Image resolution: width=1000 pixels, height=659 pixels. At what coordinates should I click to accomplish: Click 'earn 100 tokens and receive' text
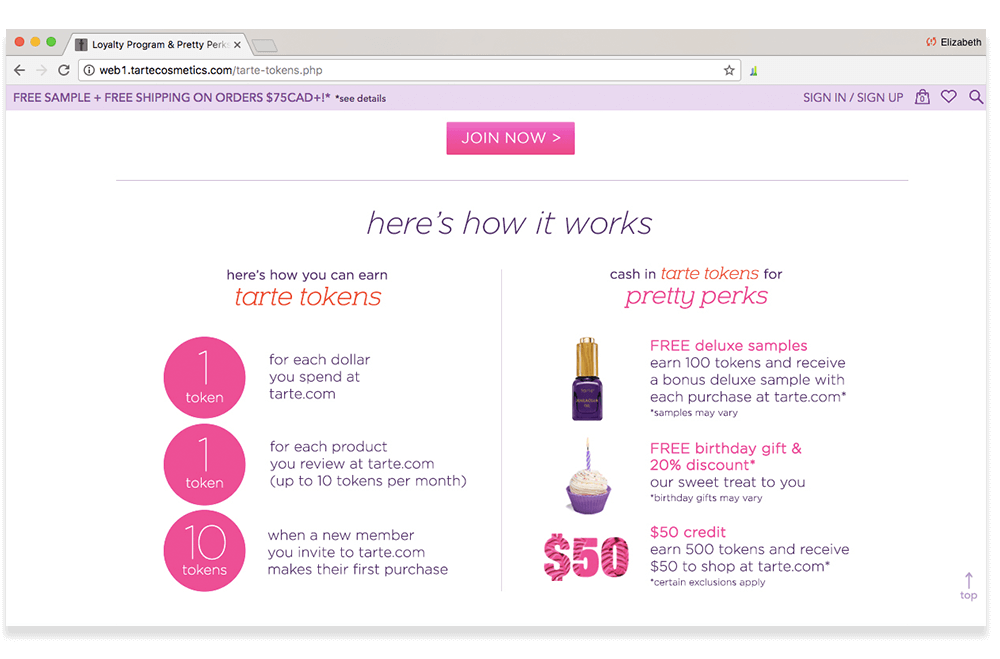coord(747,363)
